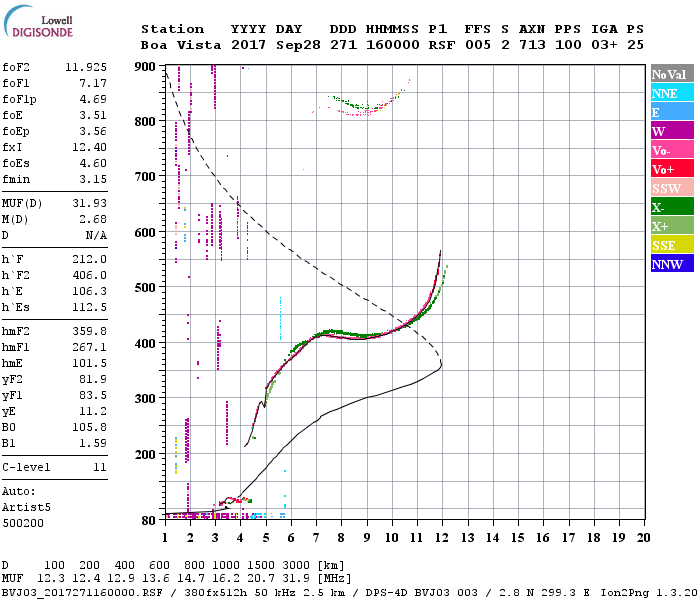Click the hmF2 value 359.8

coord(90,331)
